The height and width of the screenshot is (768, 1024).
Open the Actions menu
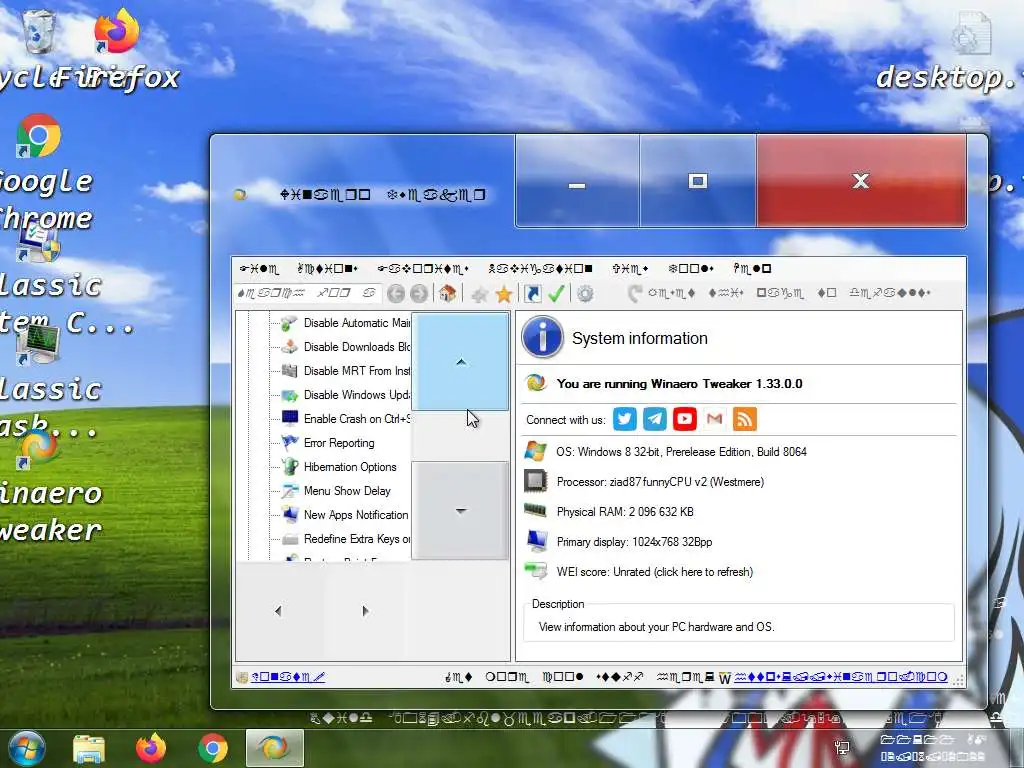pos(327,268)
